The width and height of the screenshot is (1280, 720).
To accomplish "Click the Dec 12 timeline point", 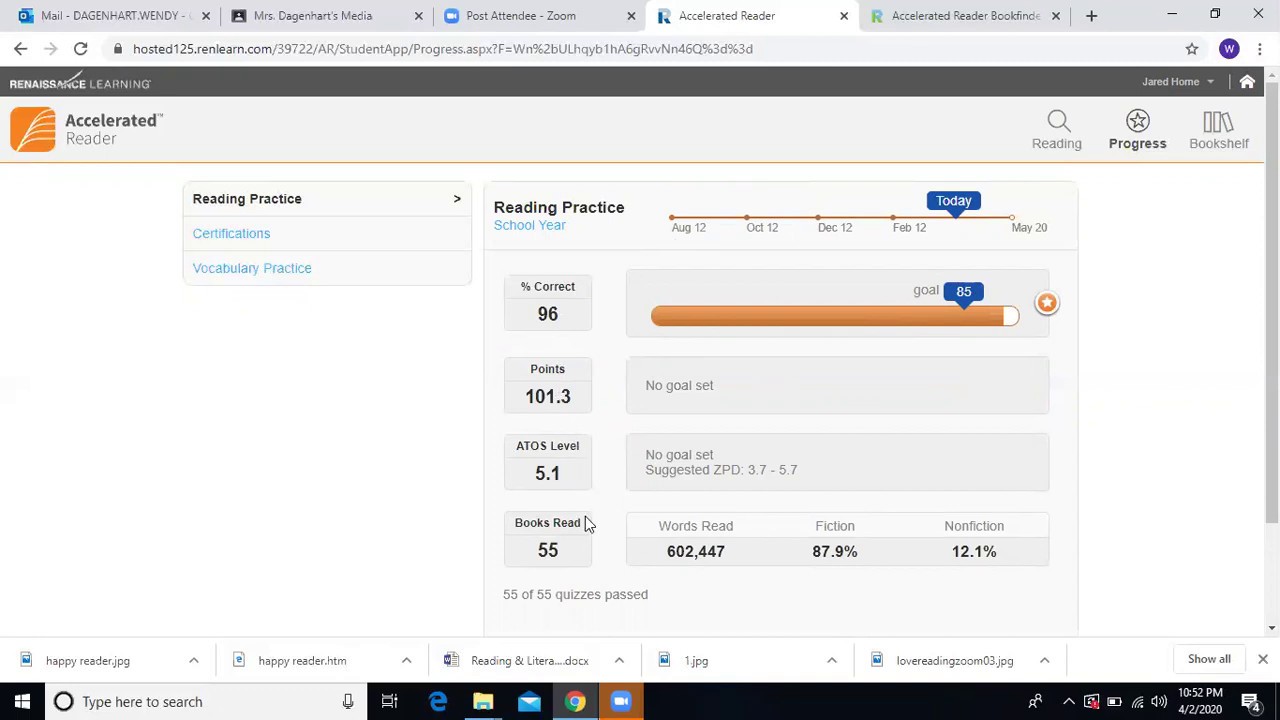I will (818, 217).
